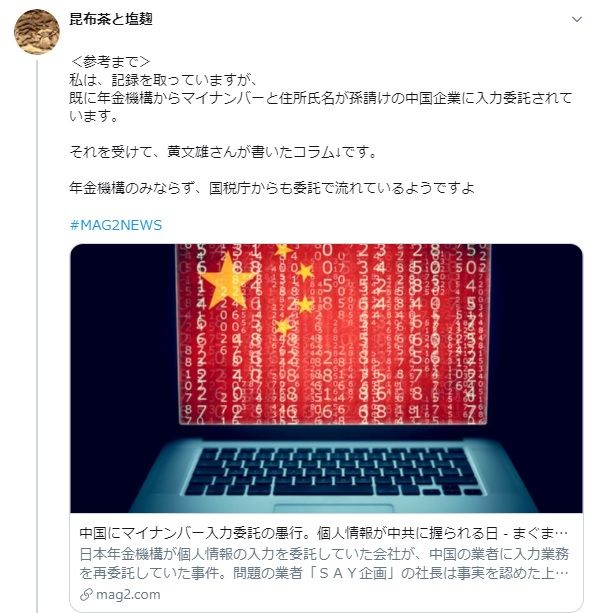This screenshot has height=613, width=597.
Task: Select the ＜参考まで＞ text line
Action: pos(110,62)
